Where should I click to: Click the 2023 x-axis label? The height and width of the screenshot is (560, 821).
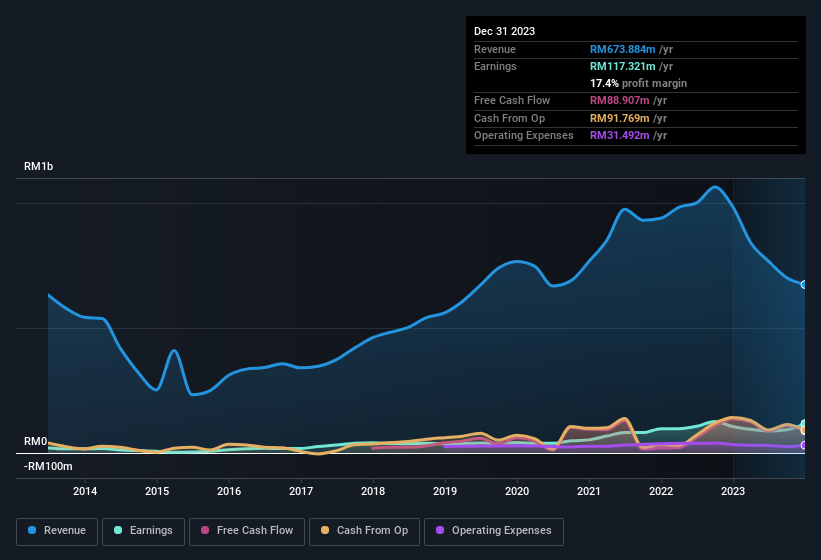point(733,491)
